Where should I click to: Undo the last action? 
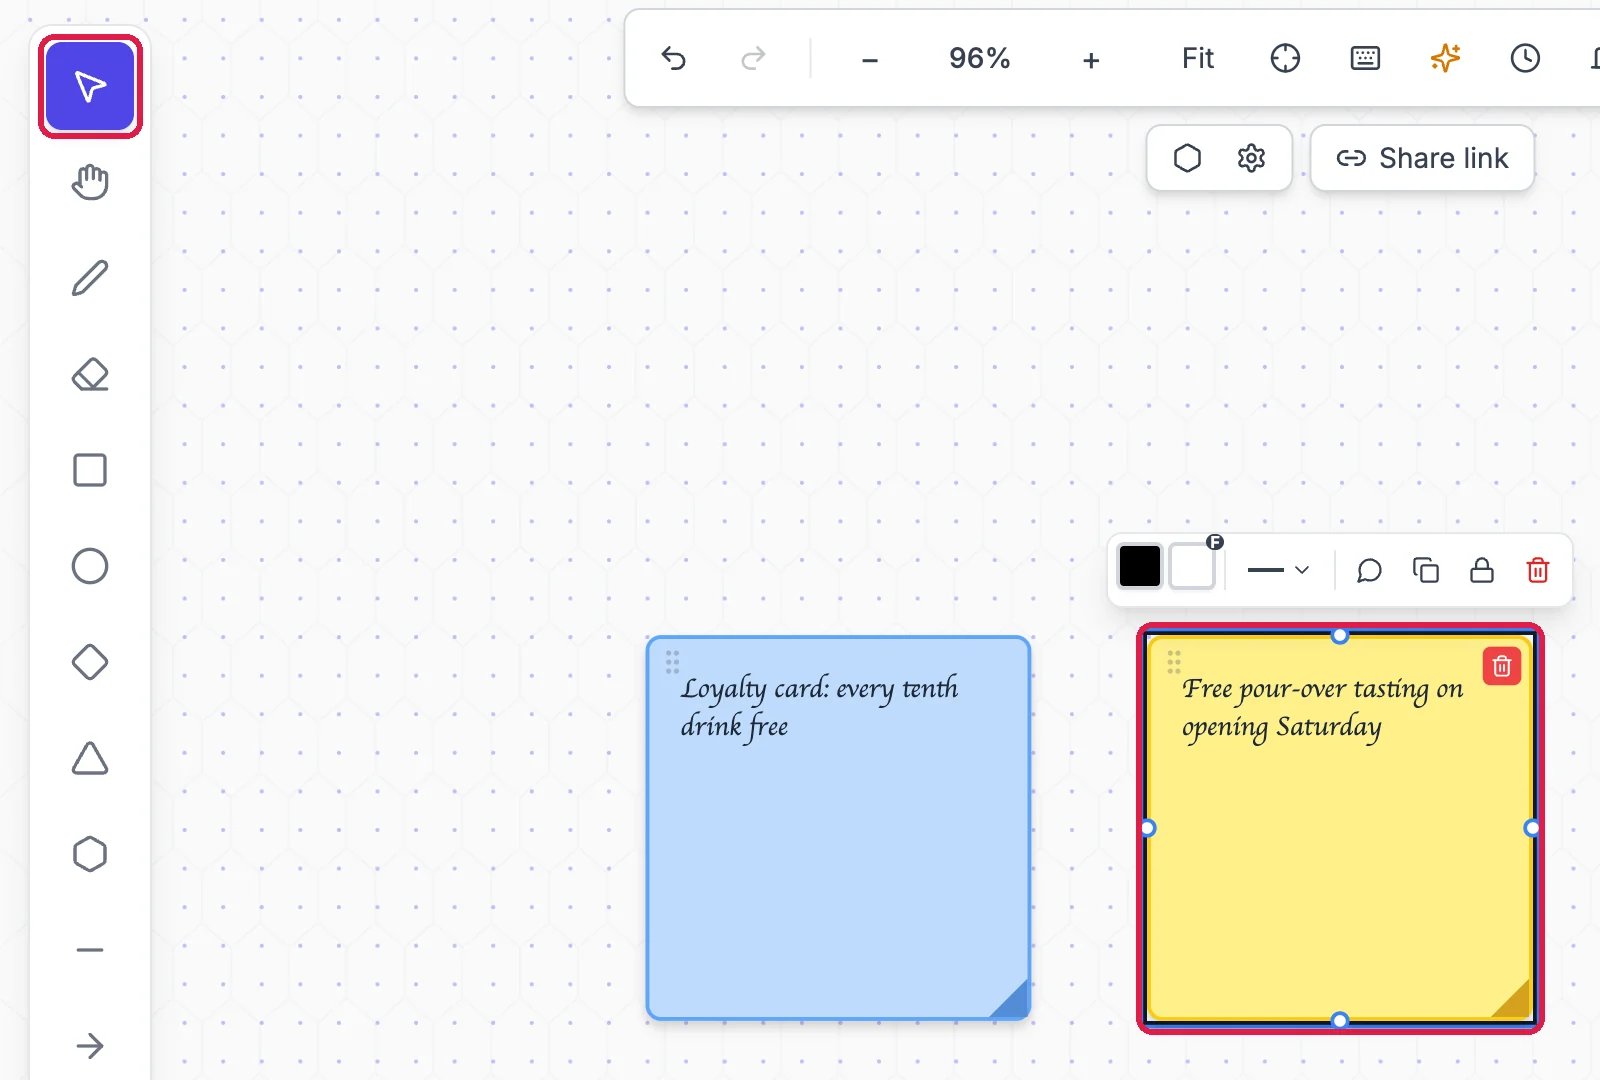tap(674, 58)
